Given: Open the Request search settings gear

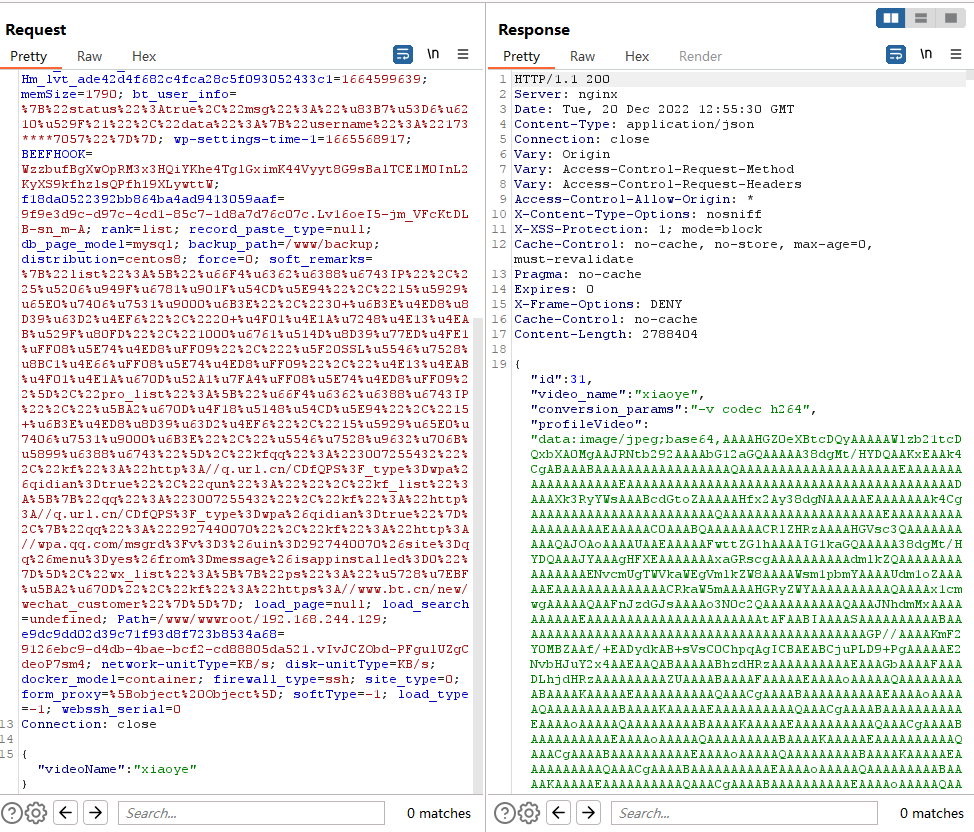Looking at the screenshot, I should (x=36, y=812).
